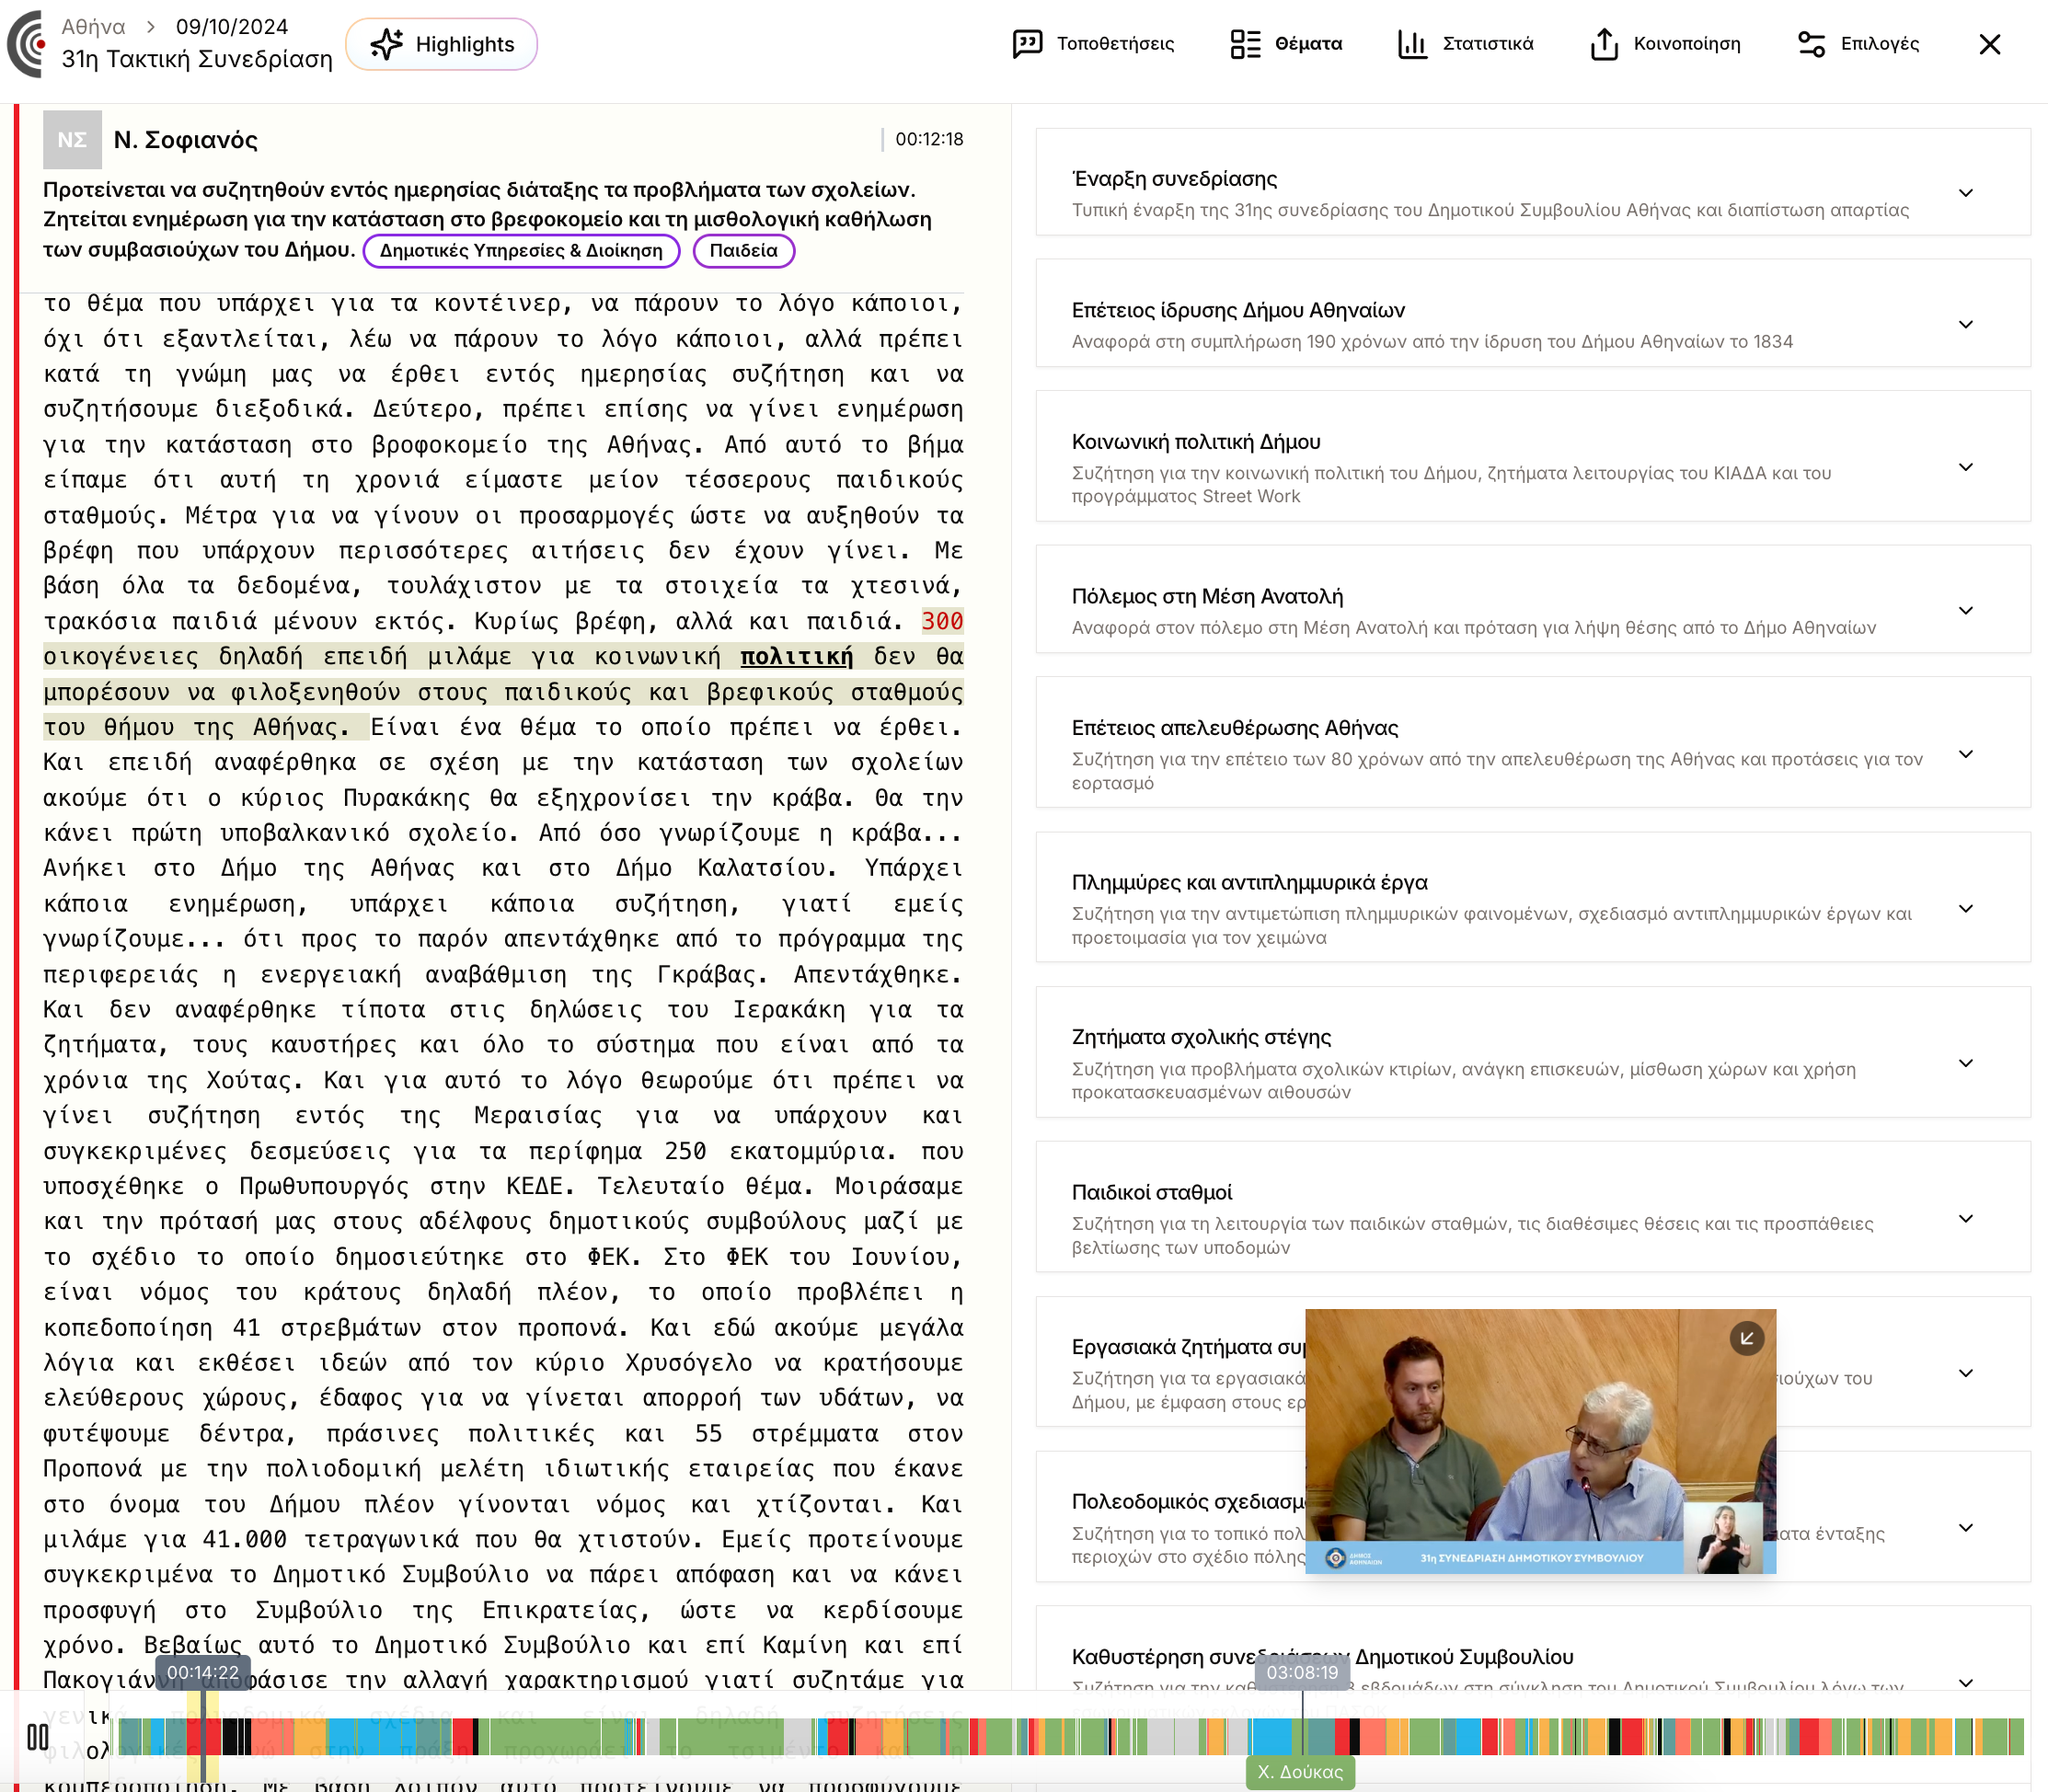Open the Έναρξη συνεδρίασης card title
Screen dimensions: 2048x1792
coord(1174,179)
